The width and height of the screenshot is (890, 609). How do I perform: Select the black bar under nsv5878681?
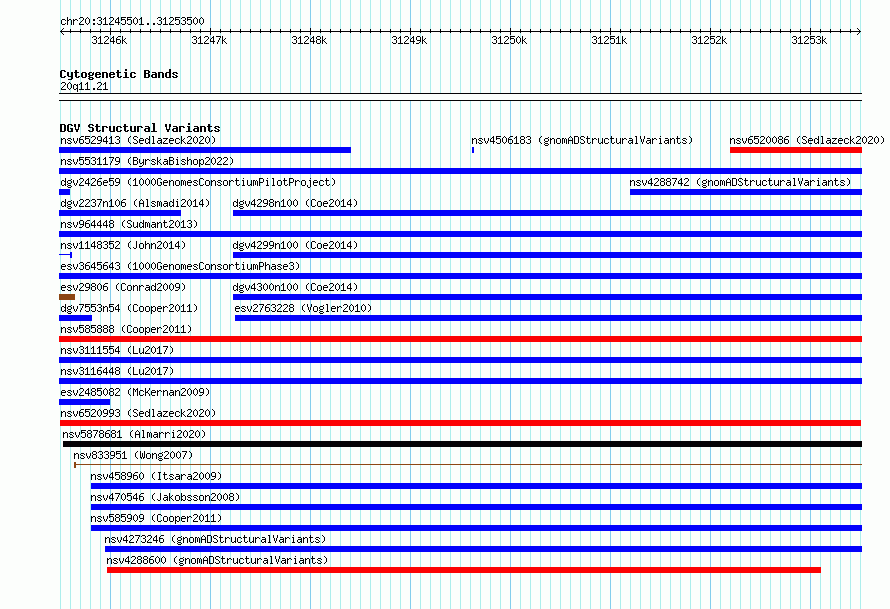463,444
